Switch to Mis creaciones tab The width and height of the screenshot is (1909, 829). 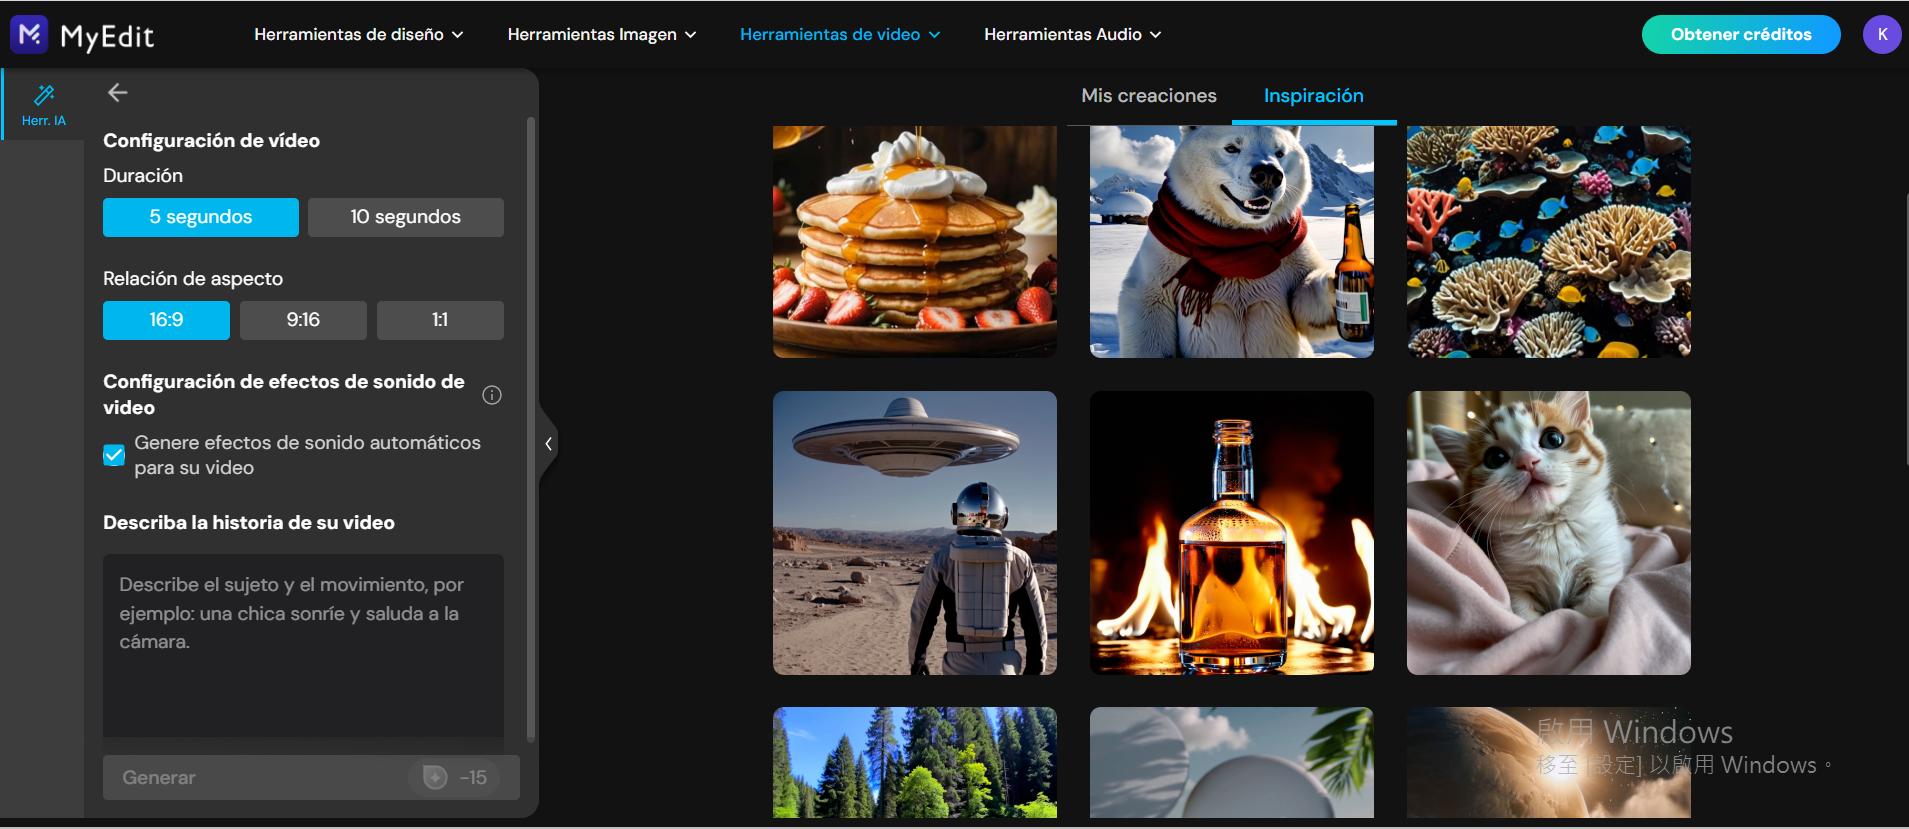(1149, 96)
